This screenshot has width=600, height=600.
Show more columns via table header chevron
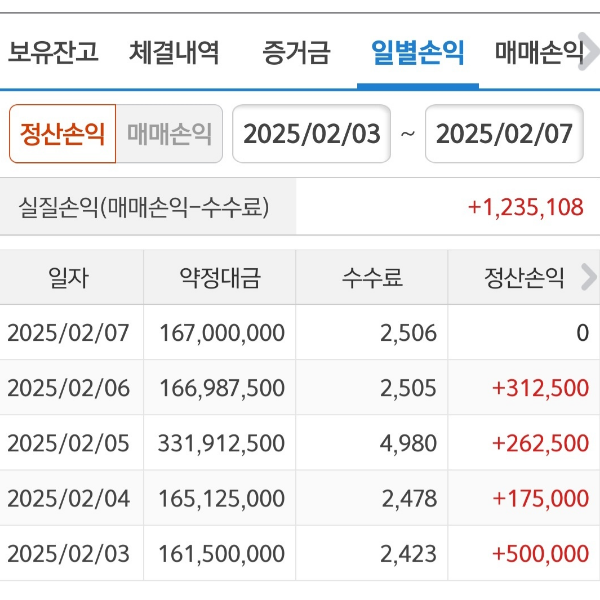588,278
